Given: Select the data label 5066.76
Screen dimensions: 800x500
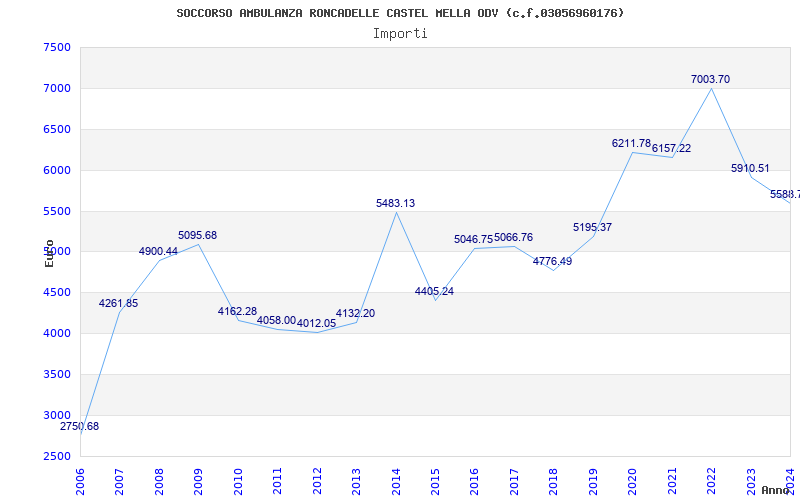Looking at the screenshot, I should [x=513, y=238].
